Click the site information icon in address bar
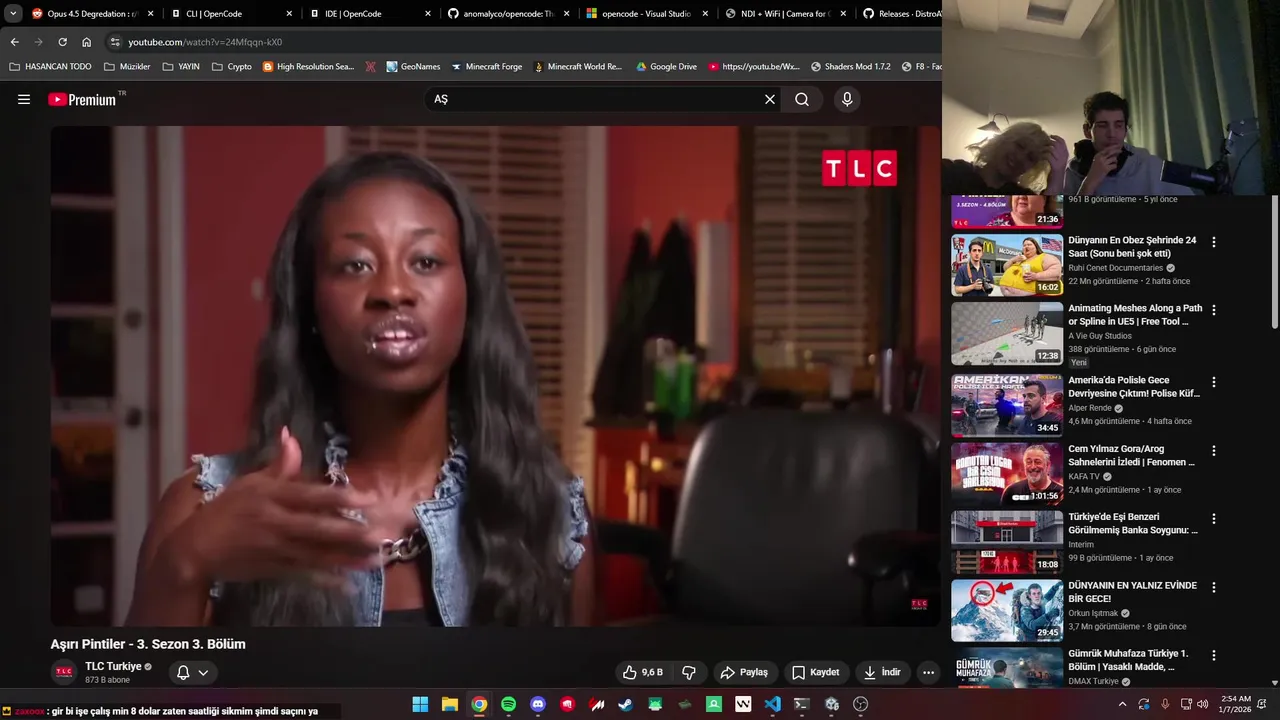 tap(115, 42)
